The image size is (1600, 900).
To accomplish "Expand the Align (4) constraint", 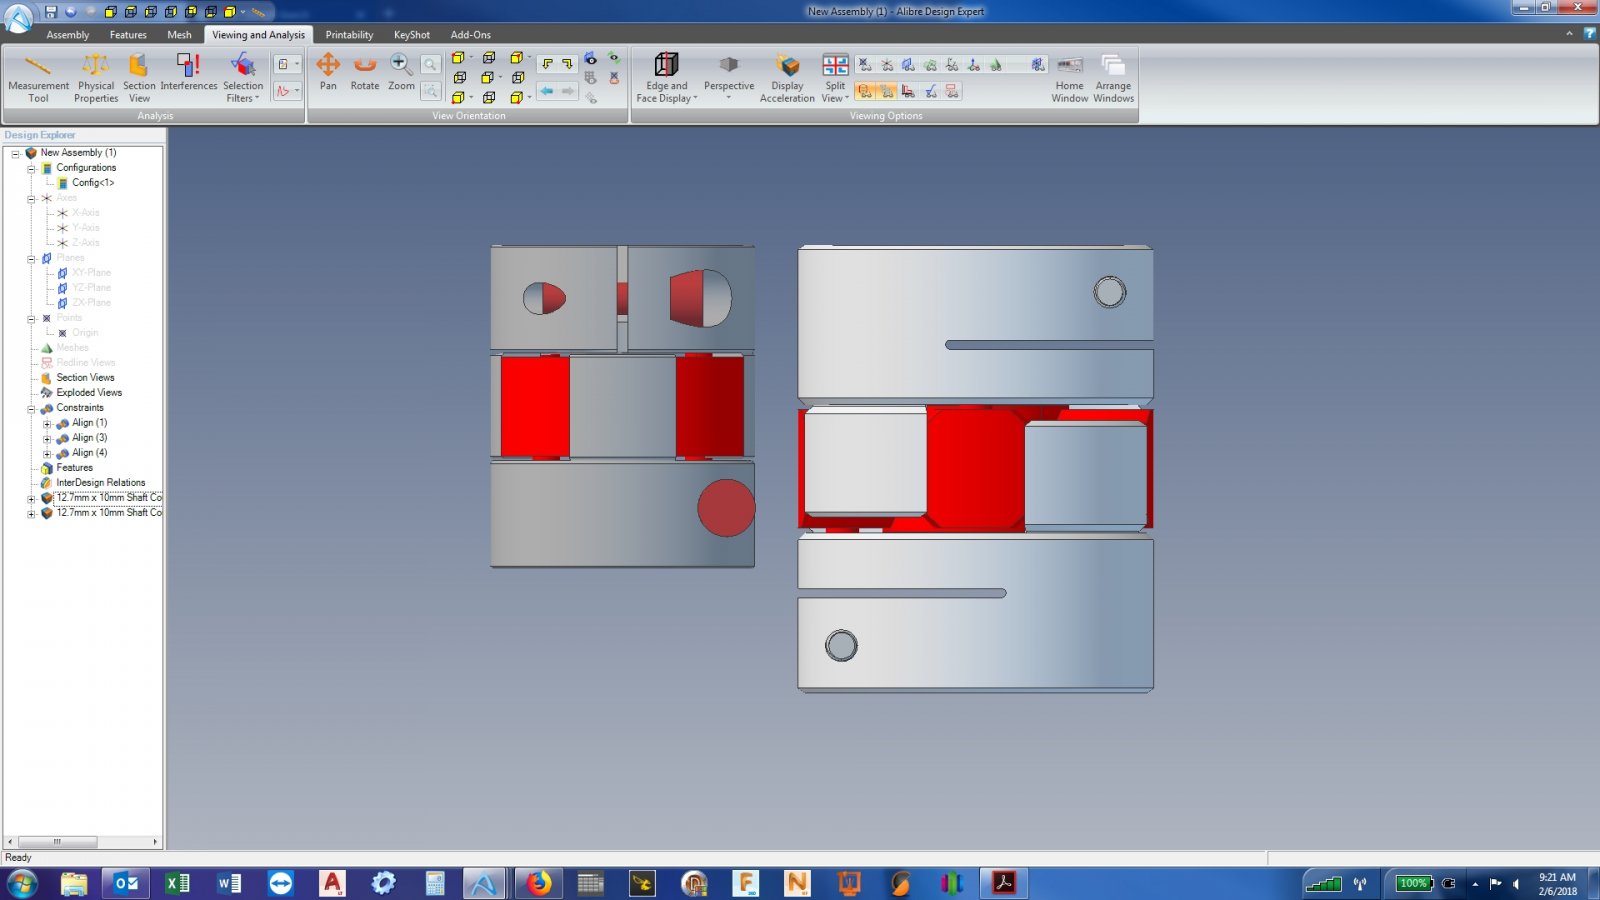I will tap(47, 453).
